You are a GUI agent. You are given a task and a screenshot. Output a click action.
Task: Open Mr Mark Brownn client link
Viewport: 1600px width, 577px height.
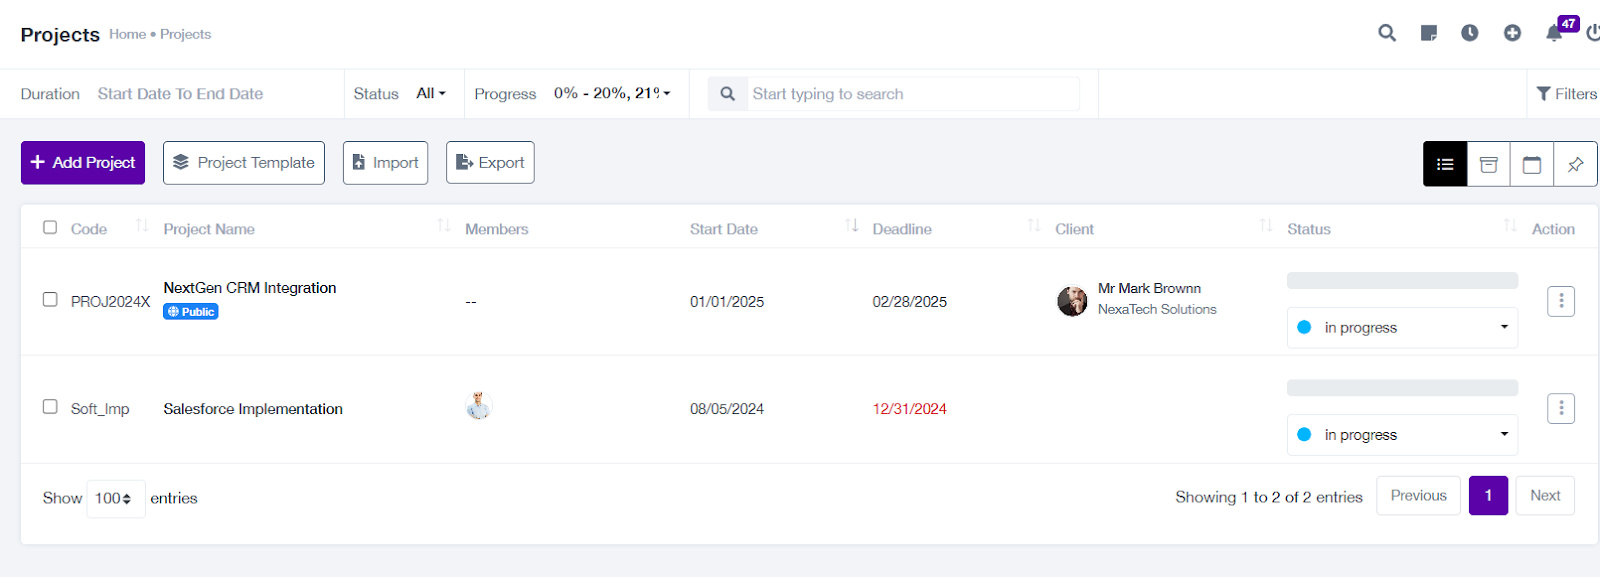coord(1149,288)
